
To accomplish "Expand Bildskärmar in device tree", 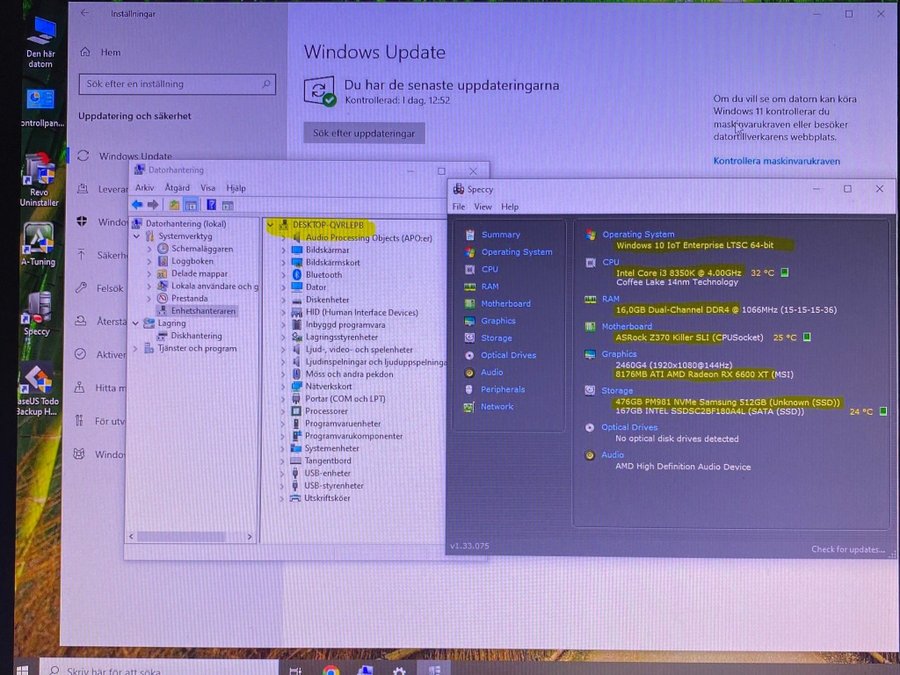I will tap(283, 250).
